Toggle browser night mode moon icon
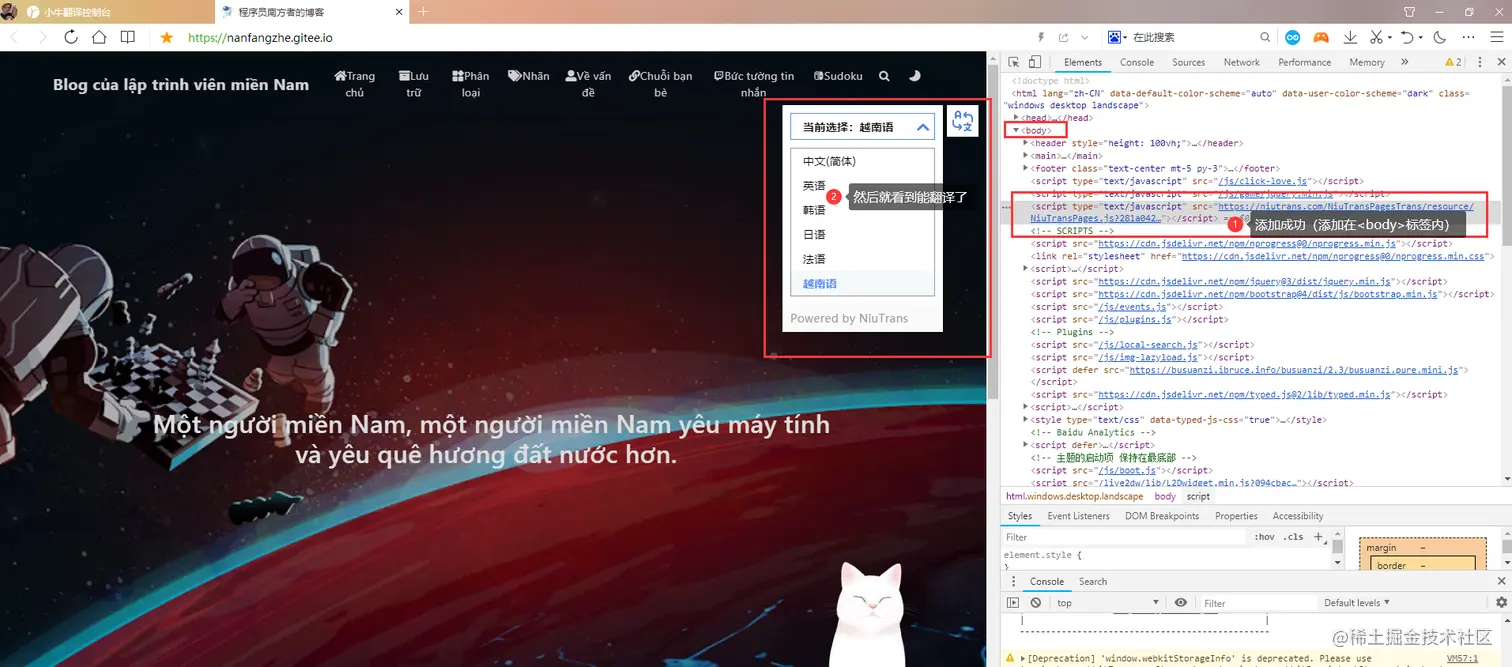 tap(1440, 37)
